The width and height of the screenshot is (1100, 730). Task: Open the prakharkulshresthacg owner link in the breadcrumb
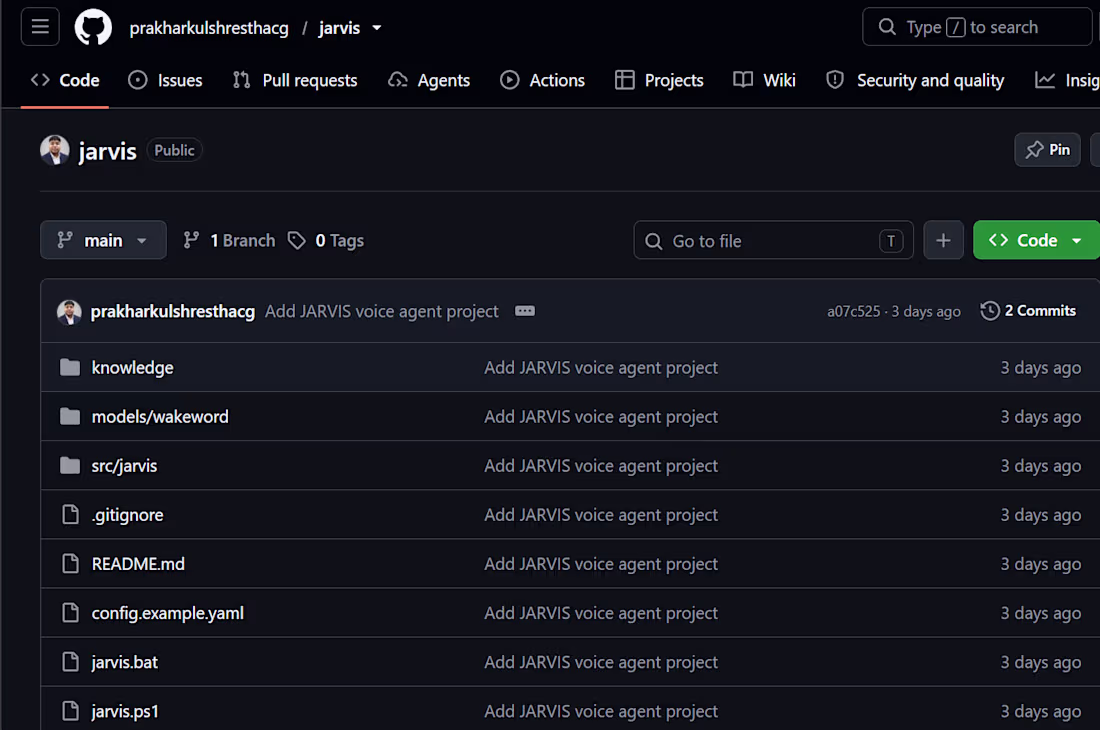(x=209, y=28)
